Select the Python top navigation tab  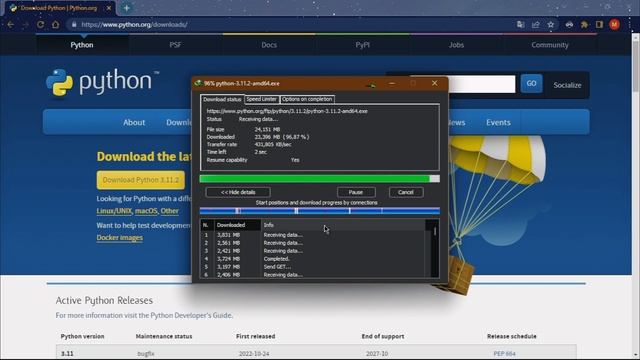(x=82, y=45)
